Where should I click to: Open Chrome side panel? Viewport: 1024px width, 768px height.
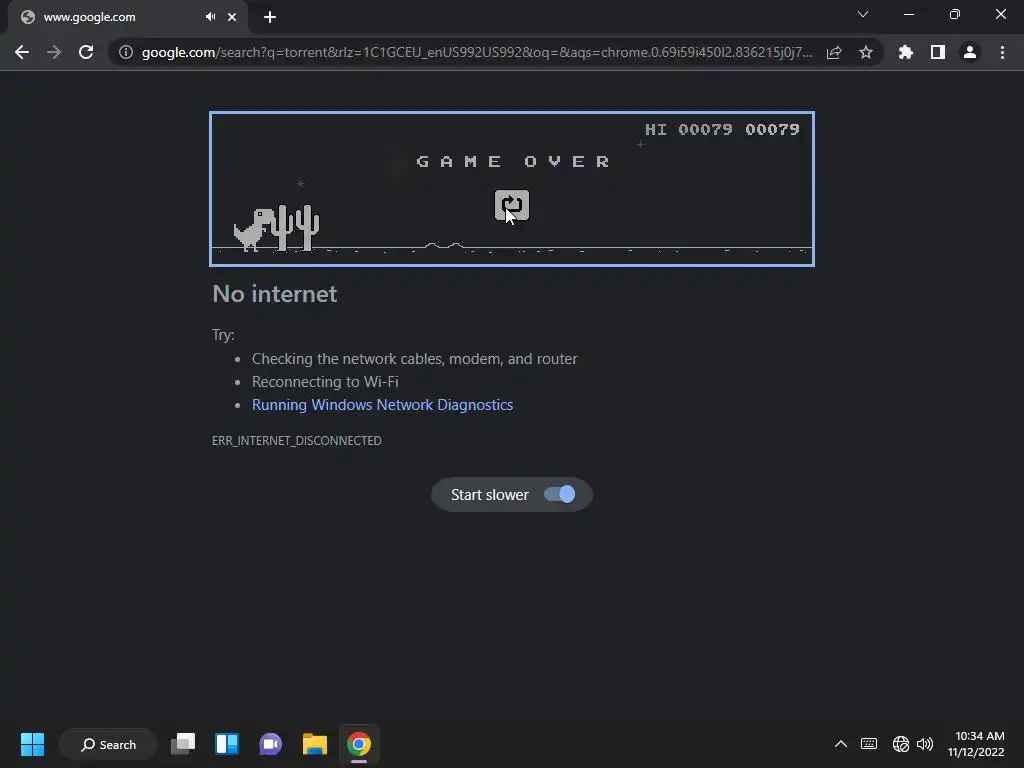click(938, 52)
